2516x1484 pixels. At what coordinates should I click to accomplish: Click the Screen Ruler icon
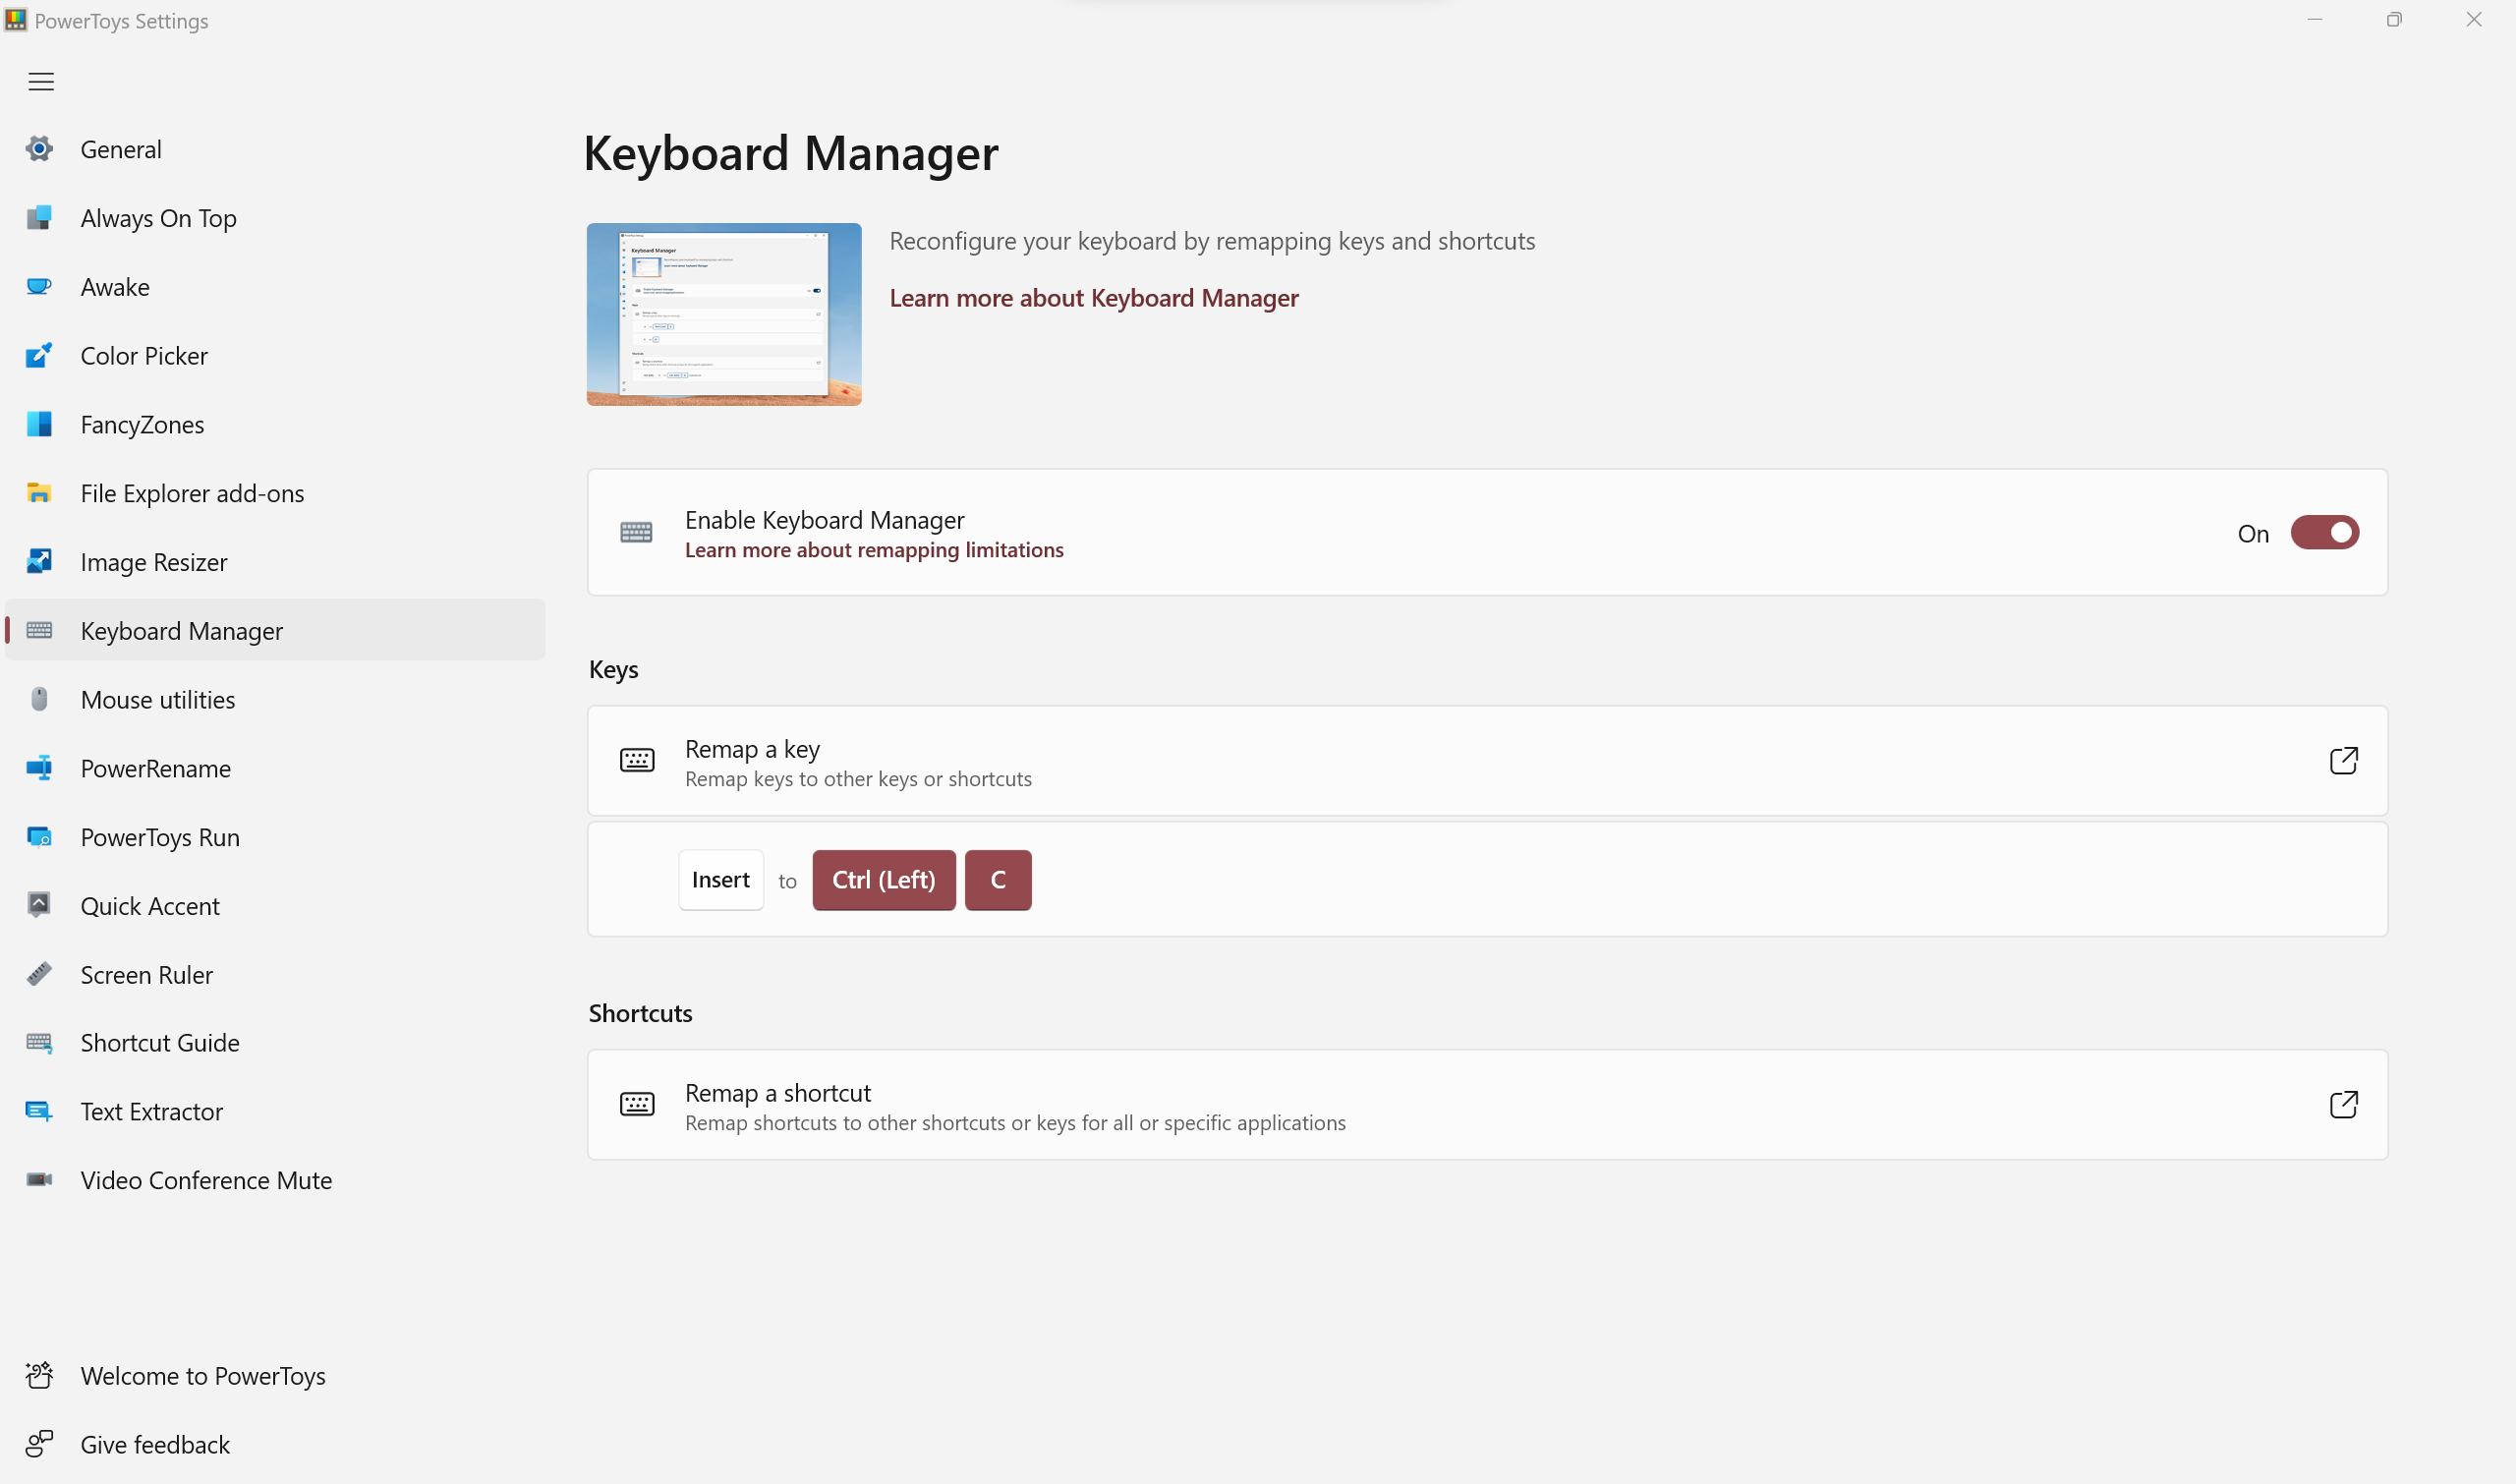coord(39,974)
